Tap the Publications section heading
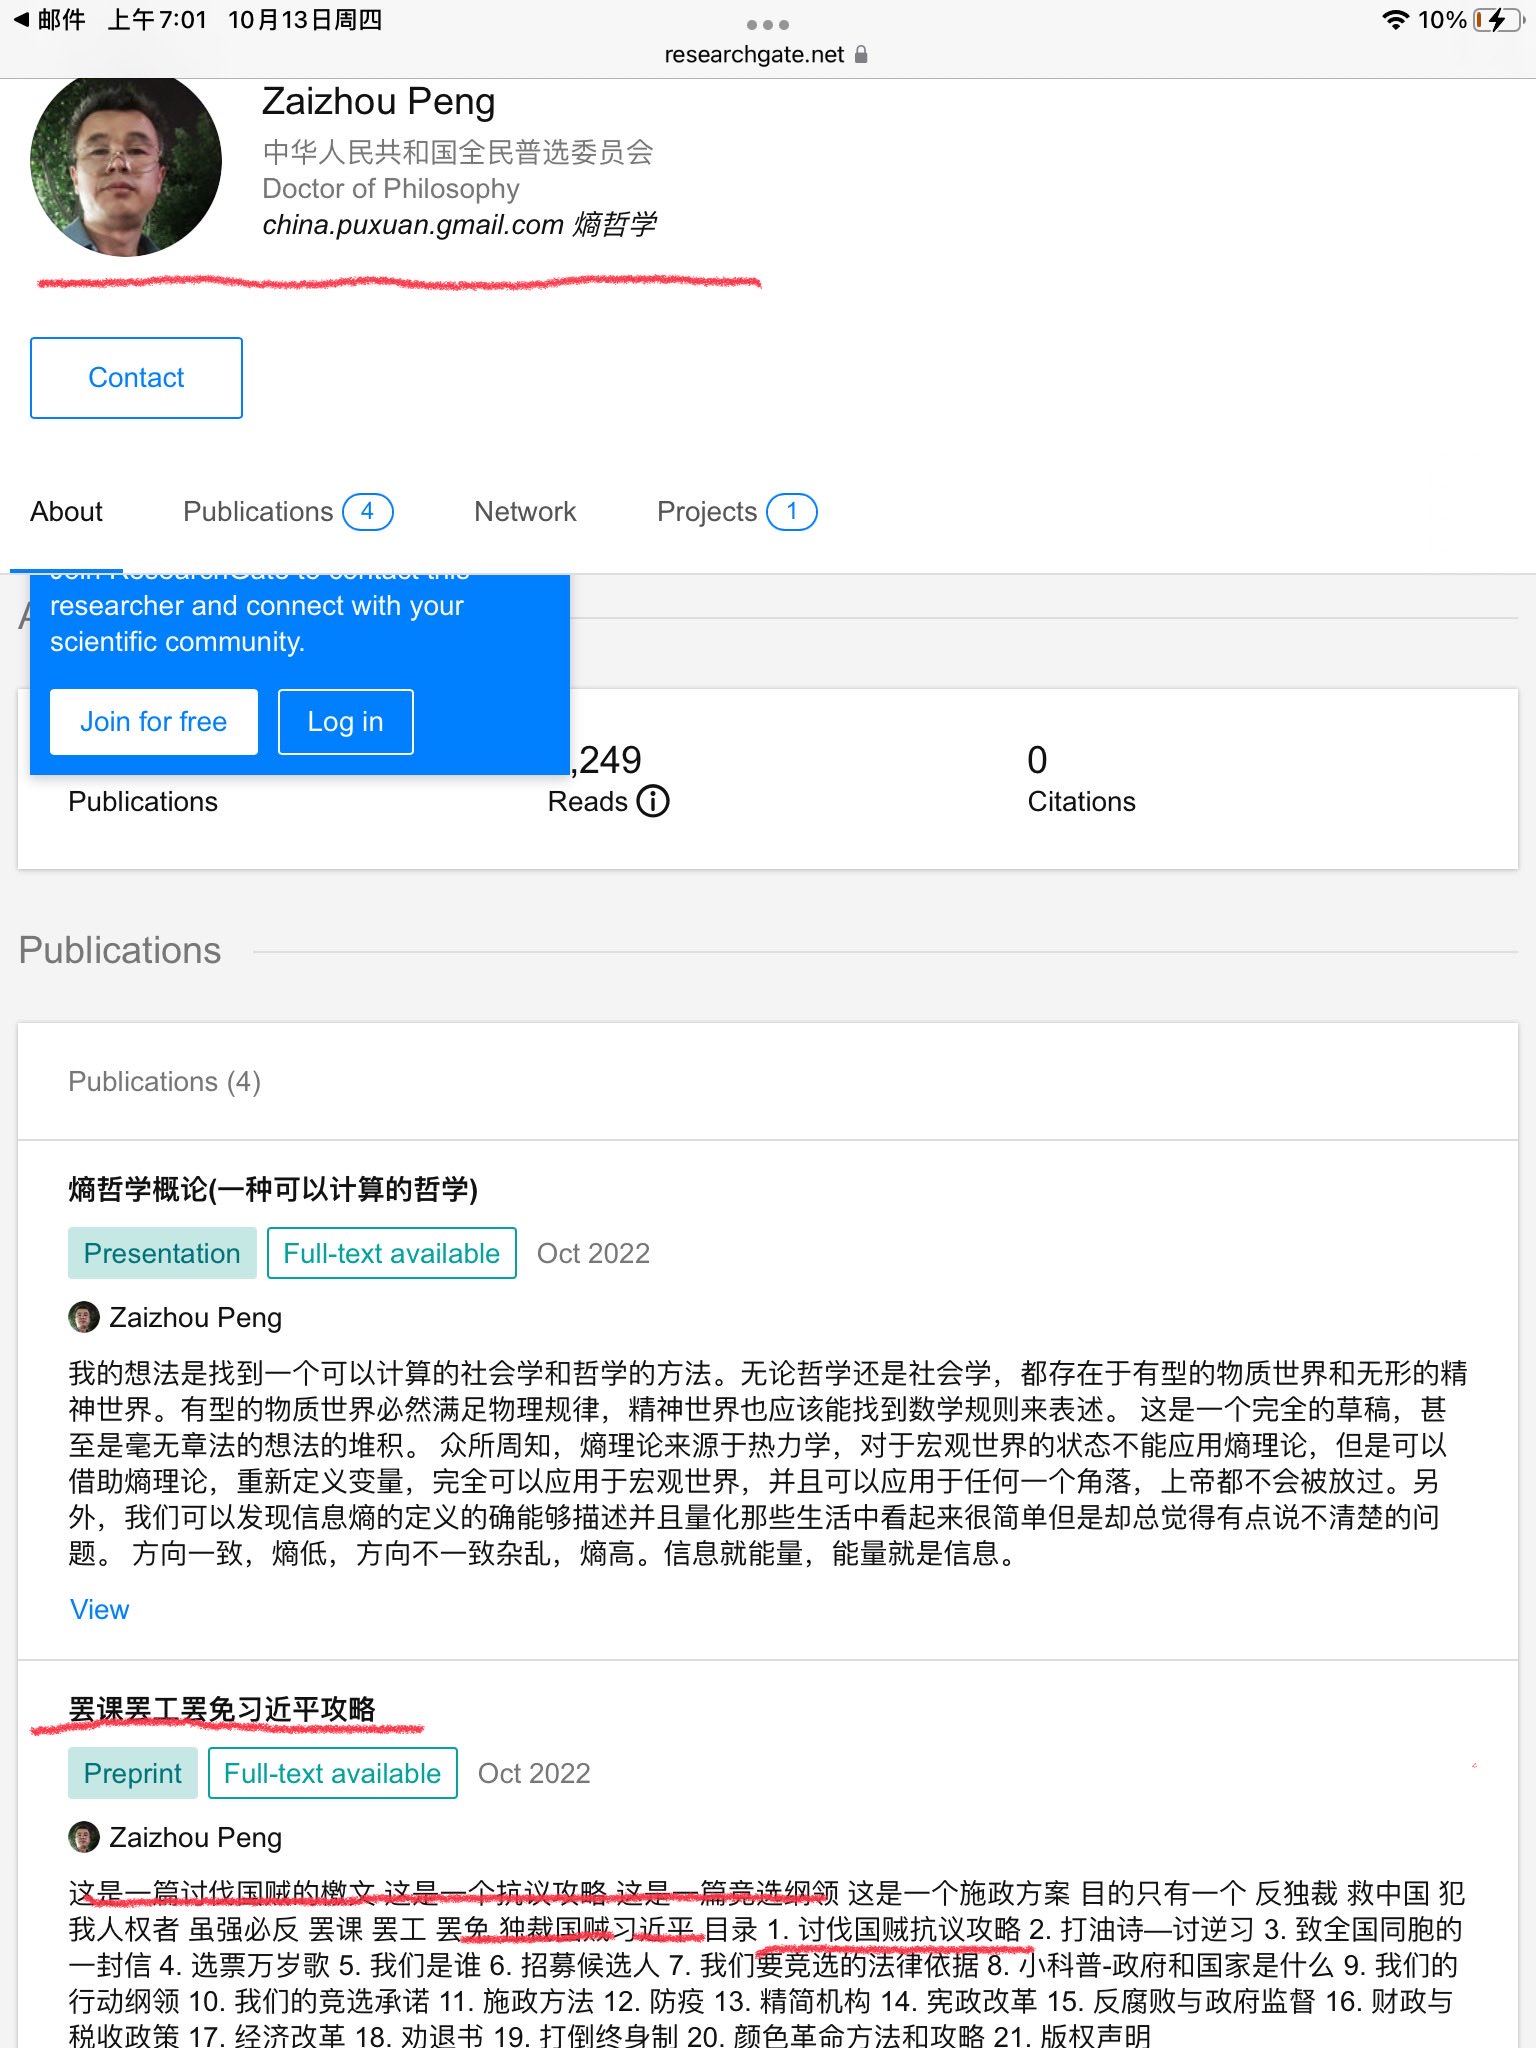 tap(120, 950)
